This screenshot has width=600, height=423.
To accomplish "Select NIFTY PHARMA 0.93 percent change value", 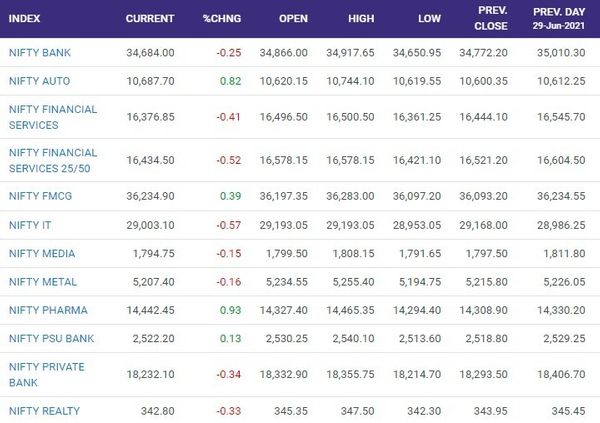I will 230,310.
